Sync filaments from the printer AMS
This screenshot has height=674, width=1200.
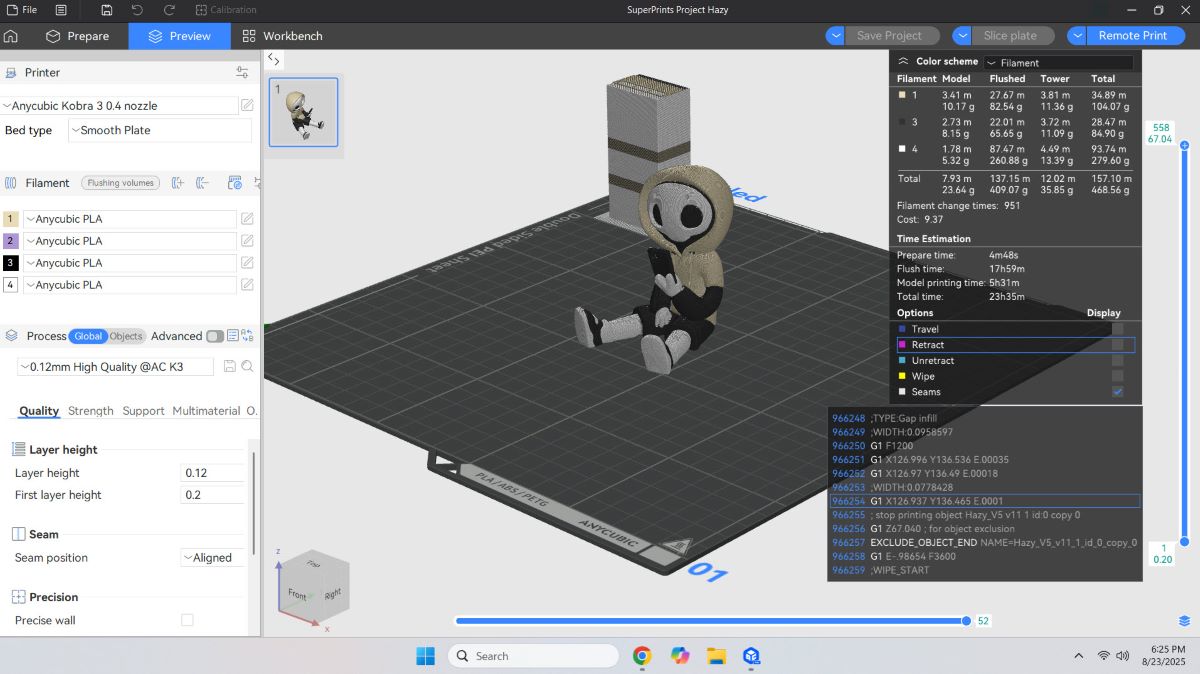pos(235,183)
